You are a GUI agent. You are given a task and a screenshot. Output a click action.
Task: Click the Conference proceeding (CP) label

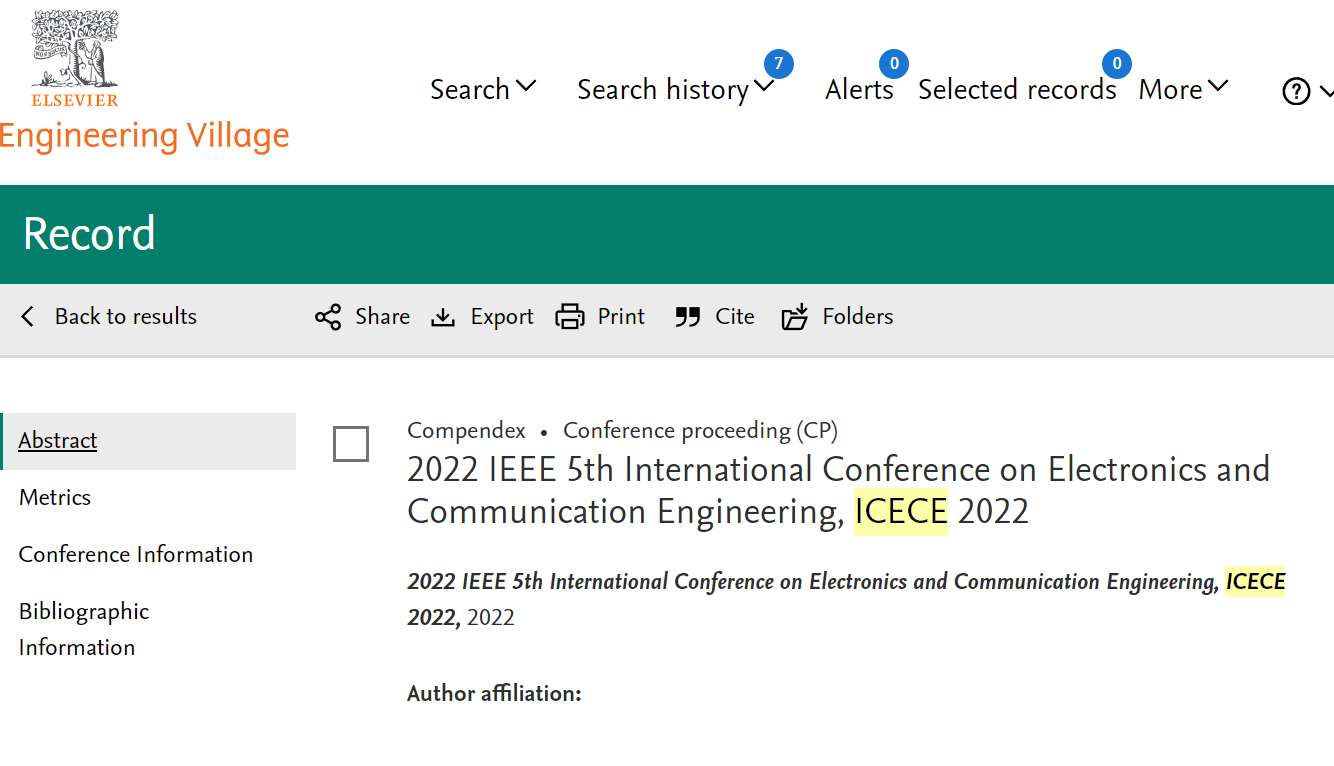(x=700, y=431)
